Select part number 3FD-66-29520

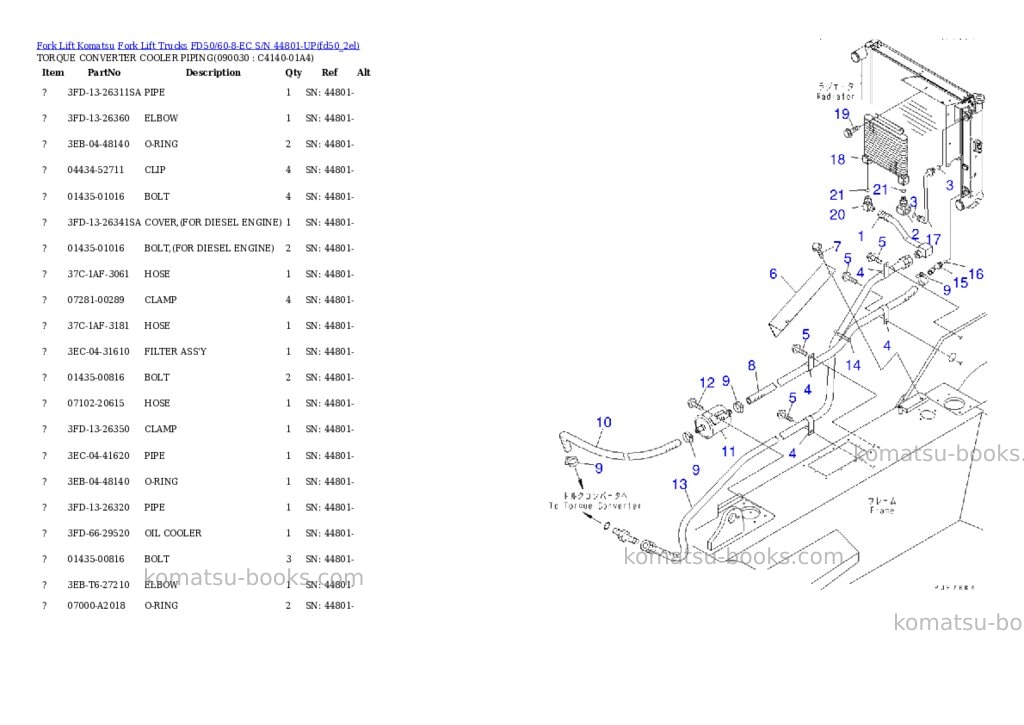pyautogui.click(x=99, y=533)
